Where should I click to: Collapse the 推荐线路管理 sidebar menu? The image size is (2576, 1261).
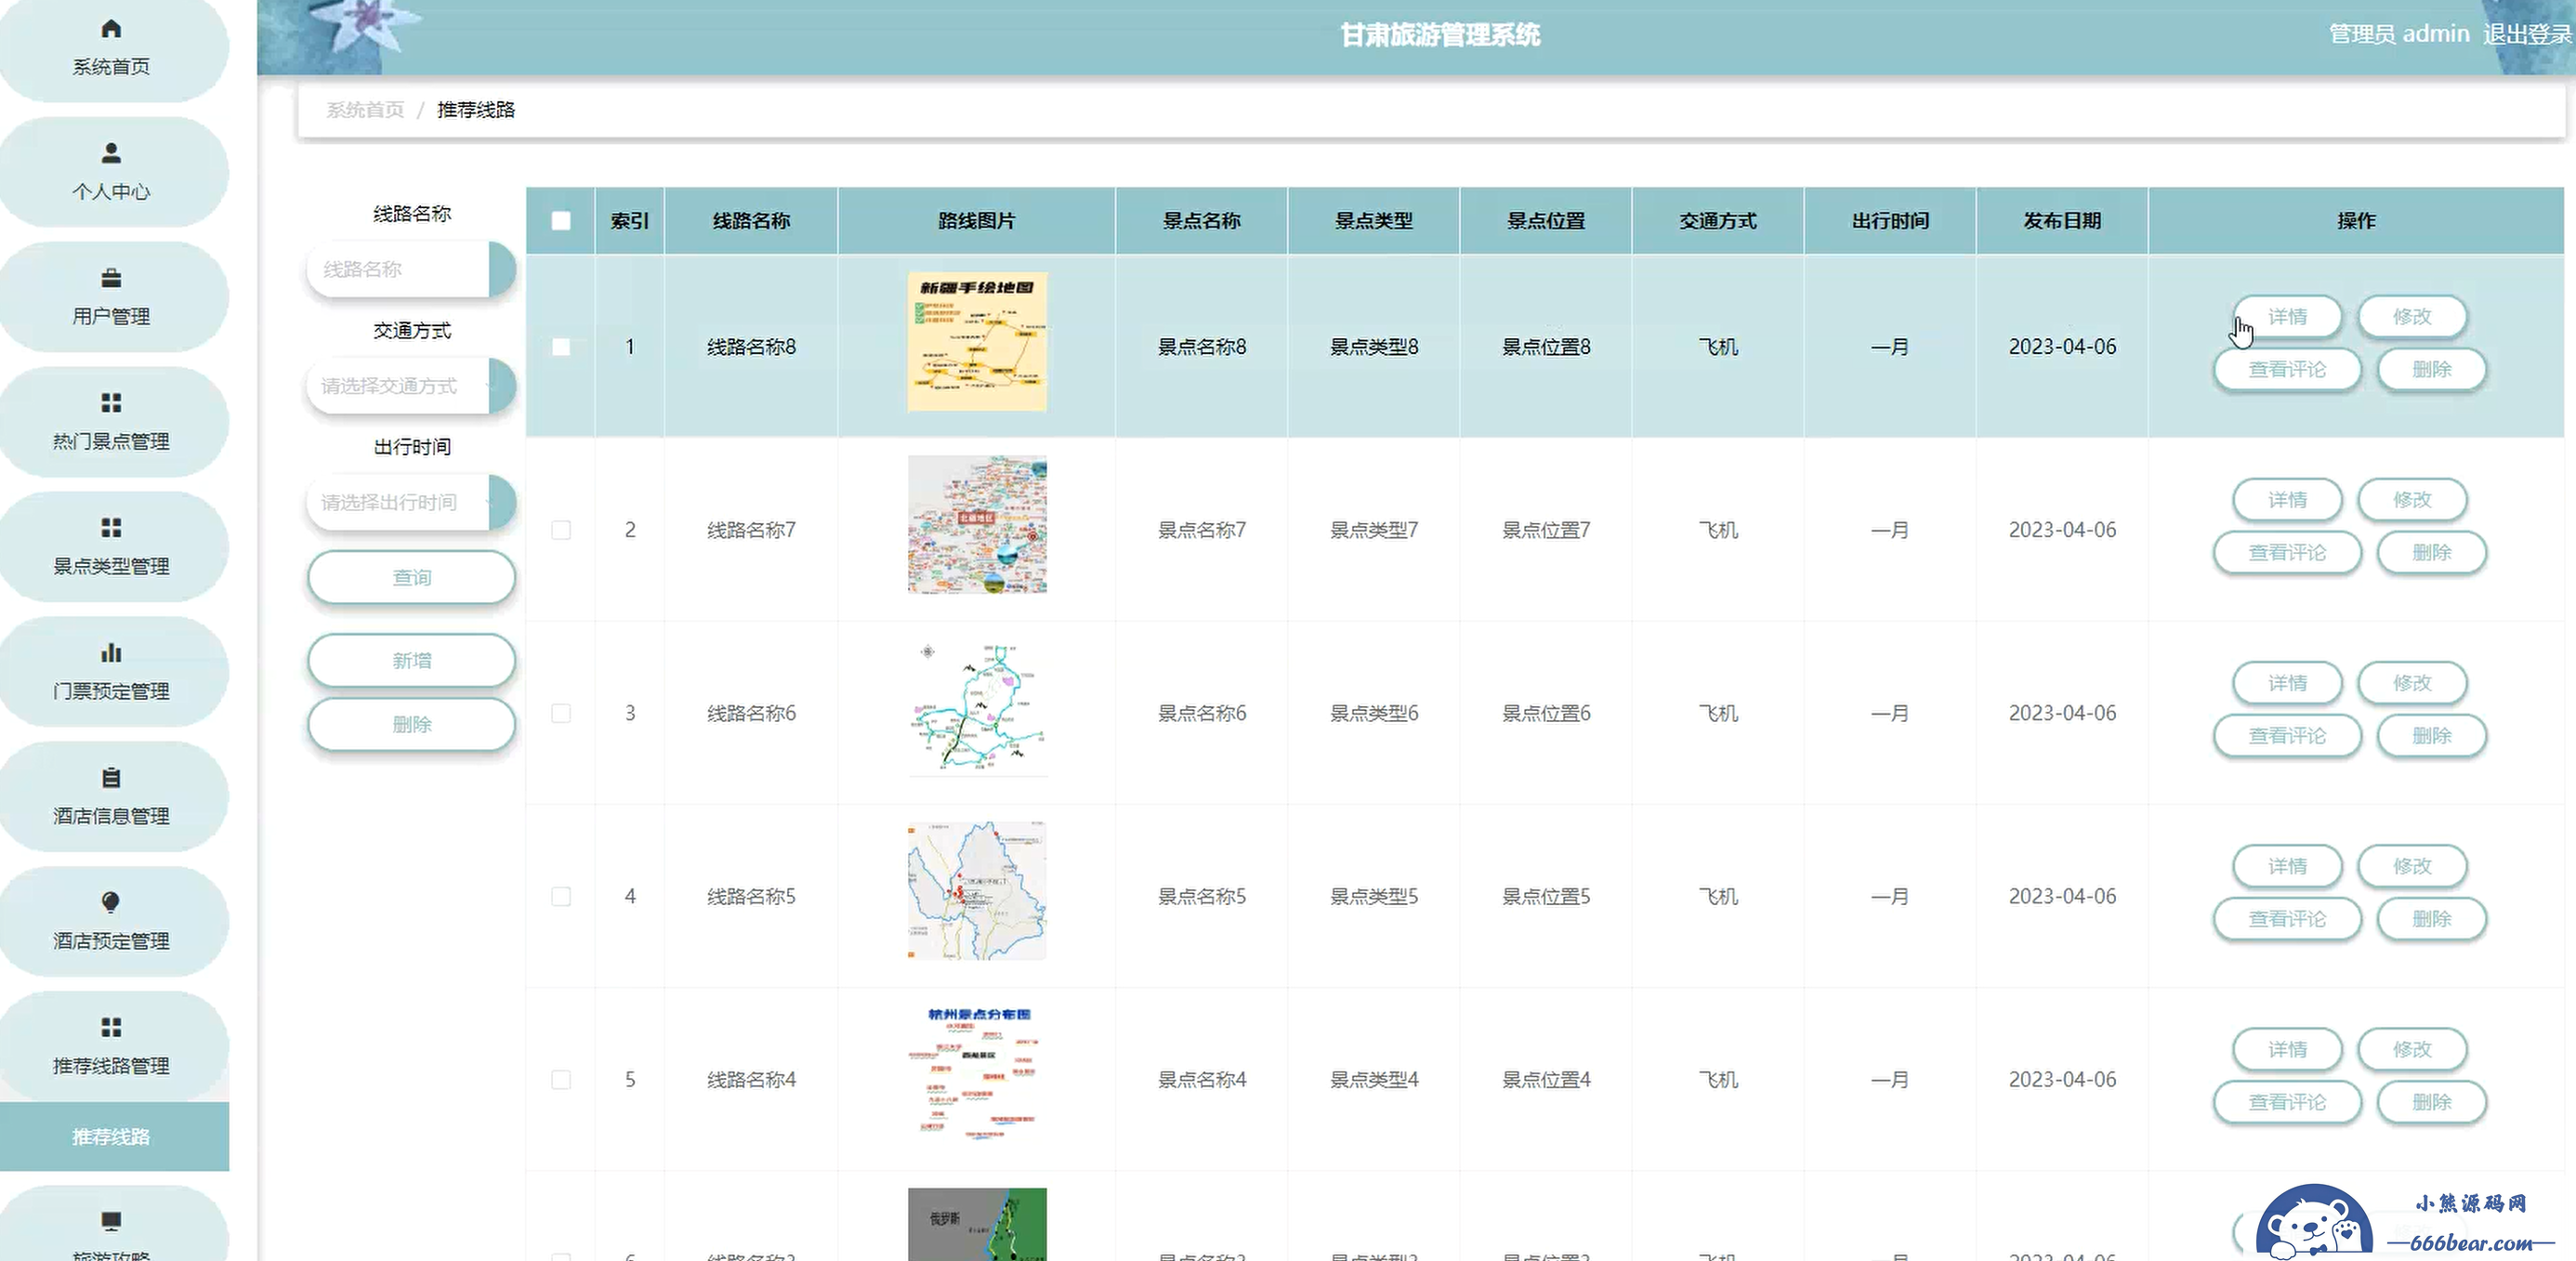tap(112, 1046)
